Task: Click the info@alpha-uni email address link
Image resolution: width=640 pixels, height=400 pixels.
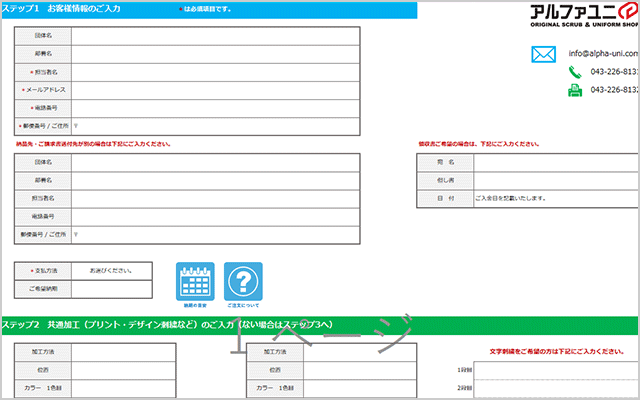Action: tap(603, 54)
